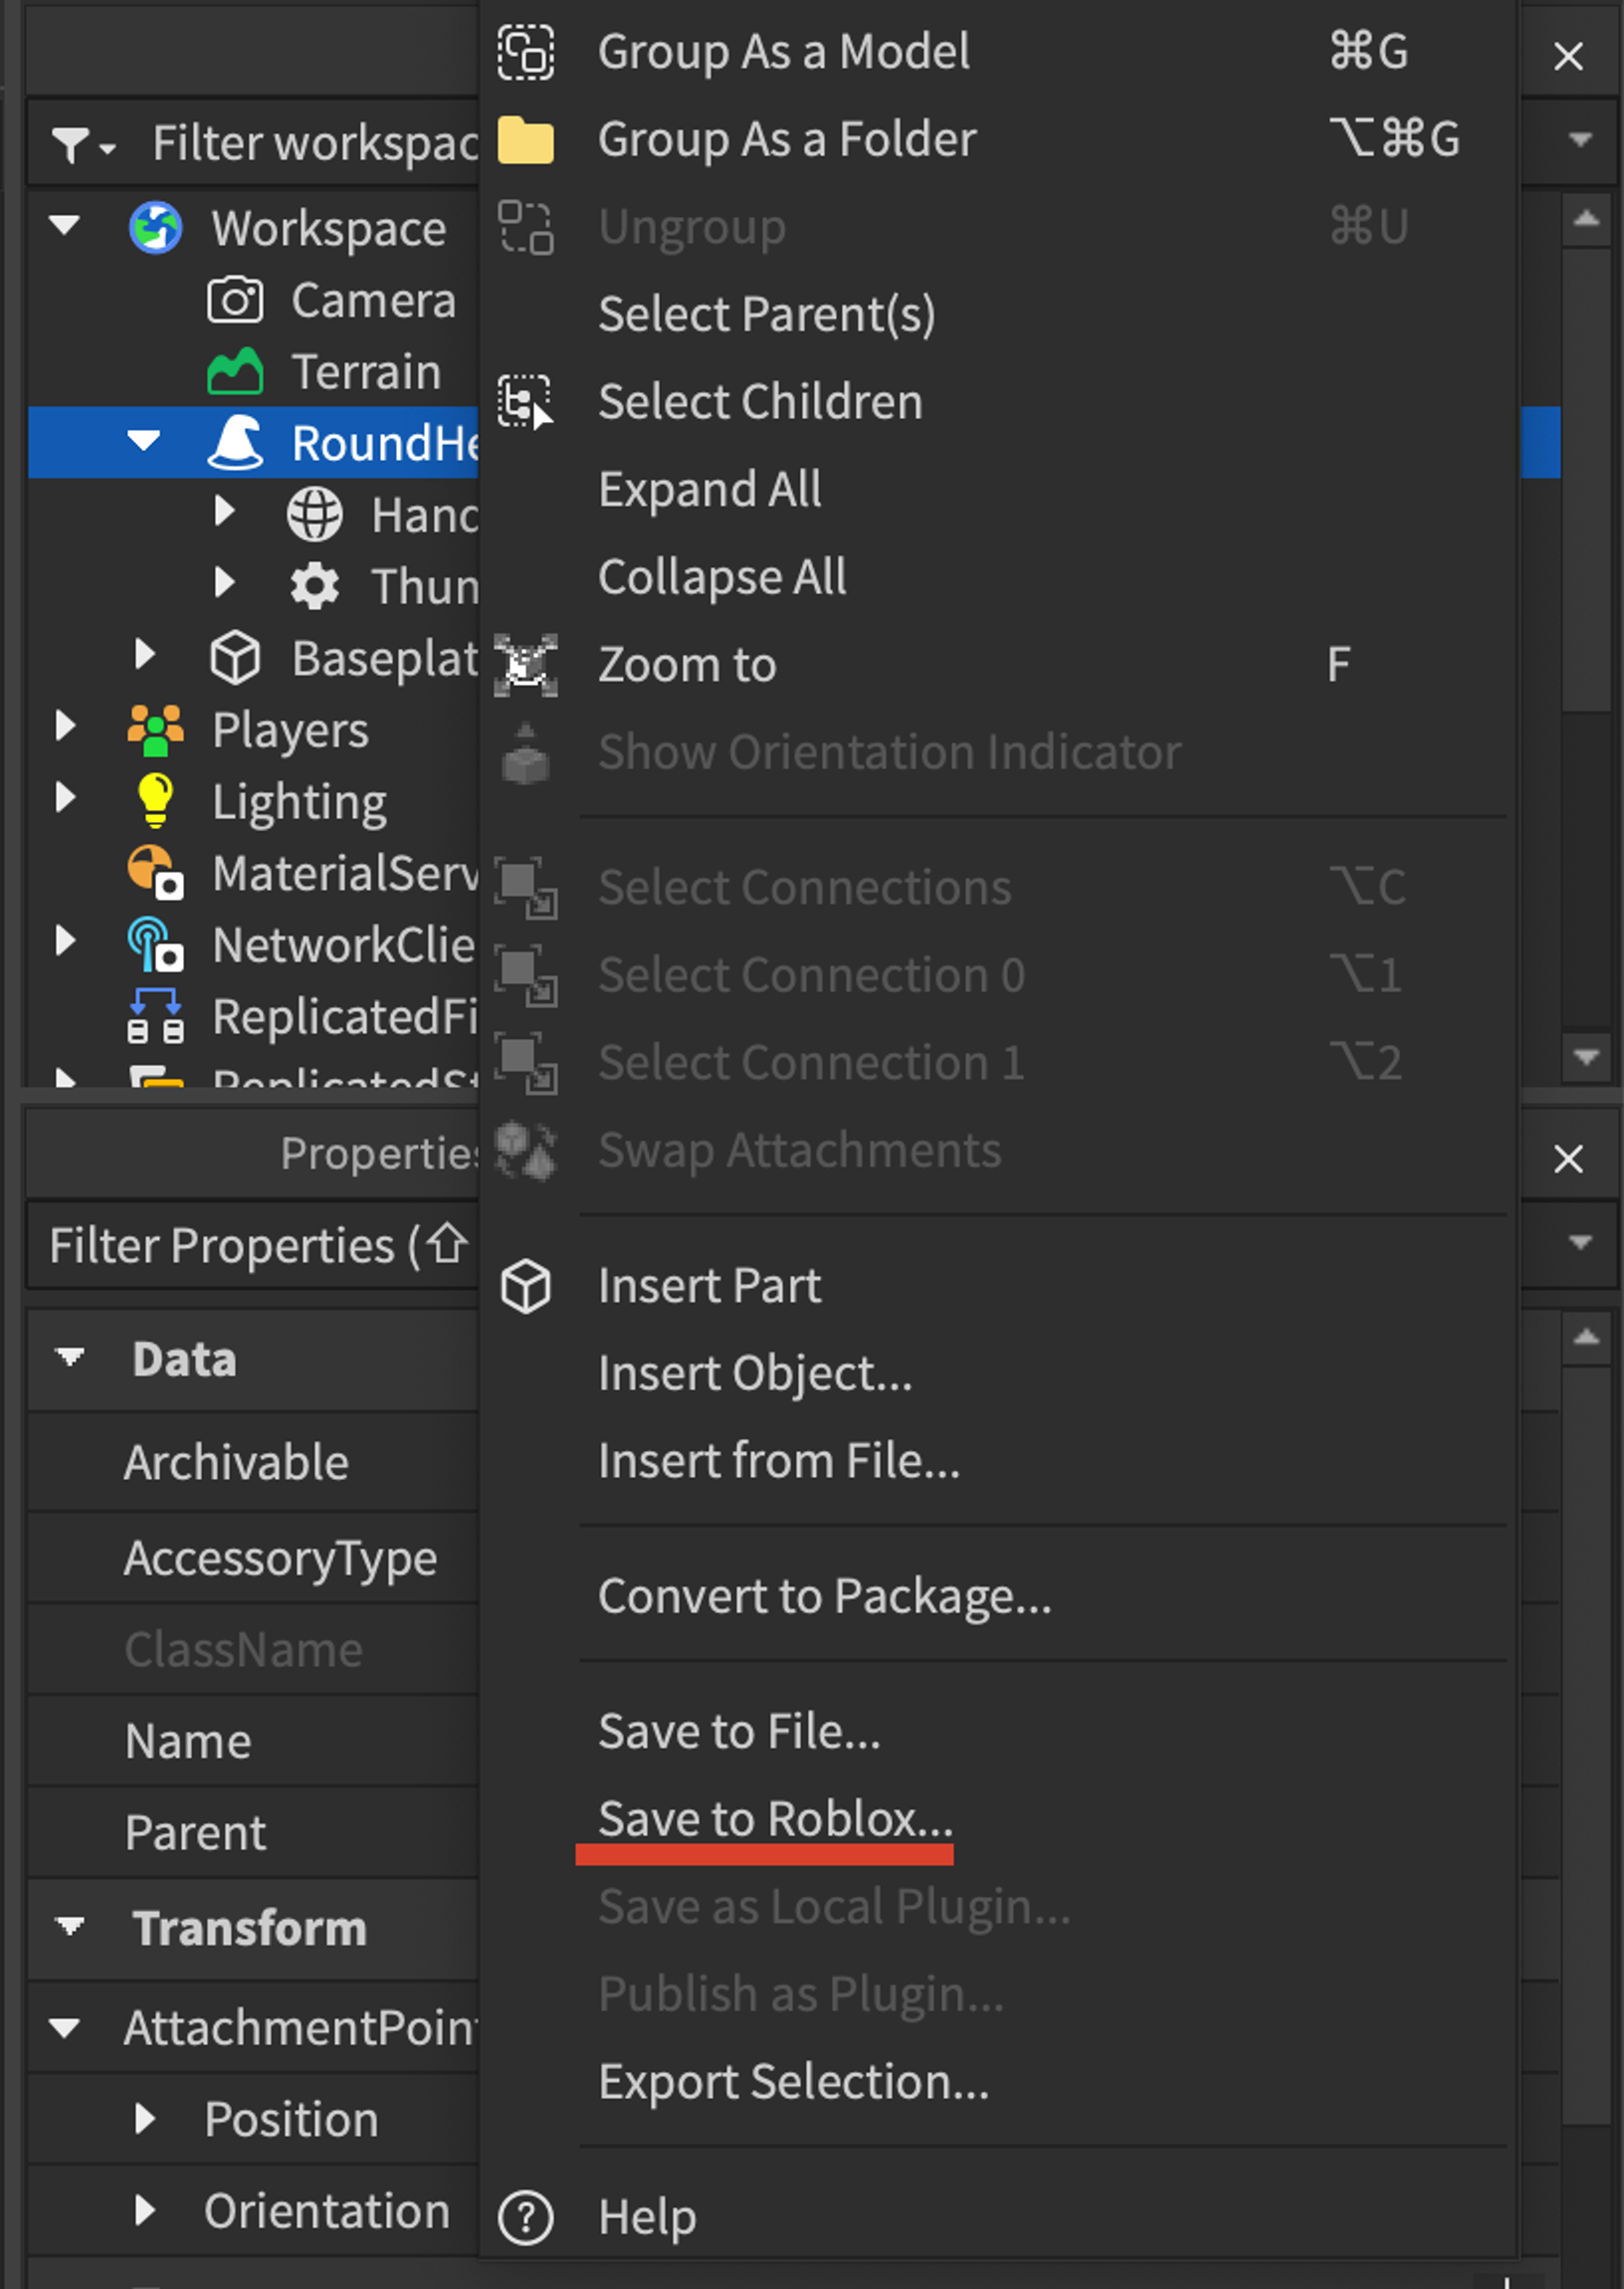Viewport: 1624px width, 2289px height.
Task: Expand the Baseplate node
Action: pos(145,655)
